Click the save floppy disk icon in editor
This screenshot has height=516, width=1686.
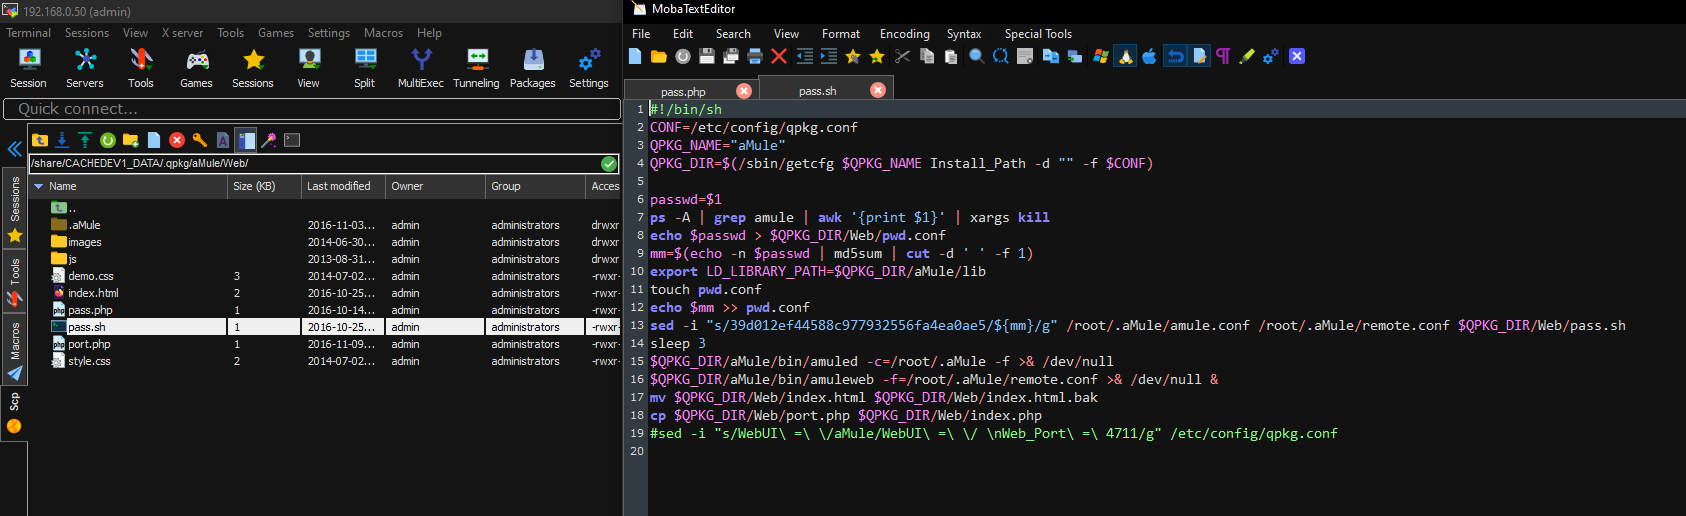pyautogui.click(x=707, y=57)
